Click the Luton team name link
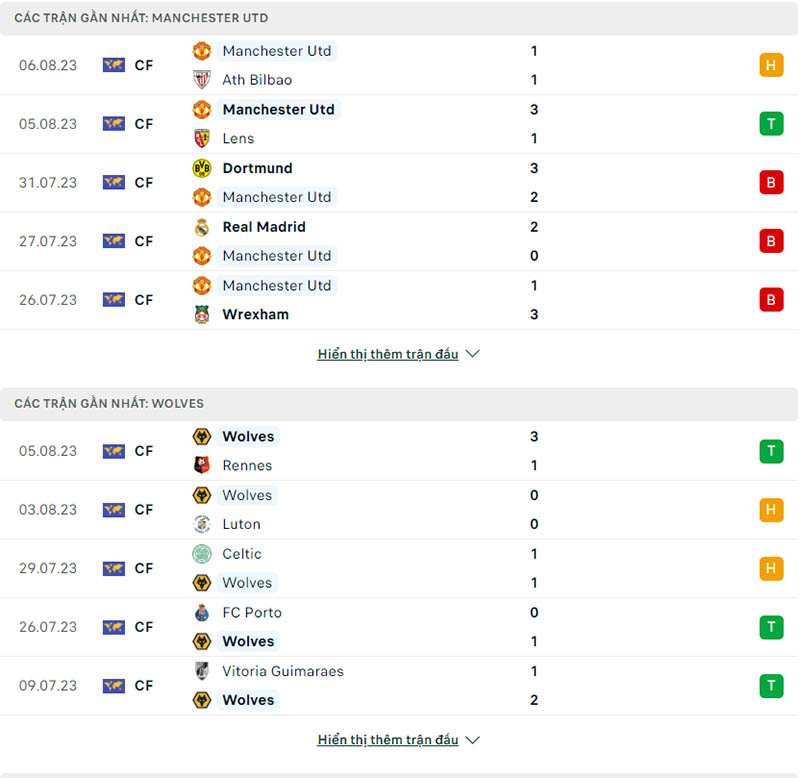Viewport: 800px width, 778px height. pyautogui.click(x=240, y=524)
